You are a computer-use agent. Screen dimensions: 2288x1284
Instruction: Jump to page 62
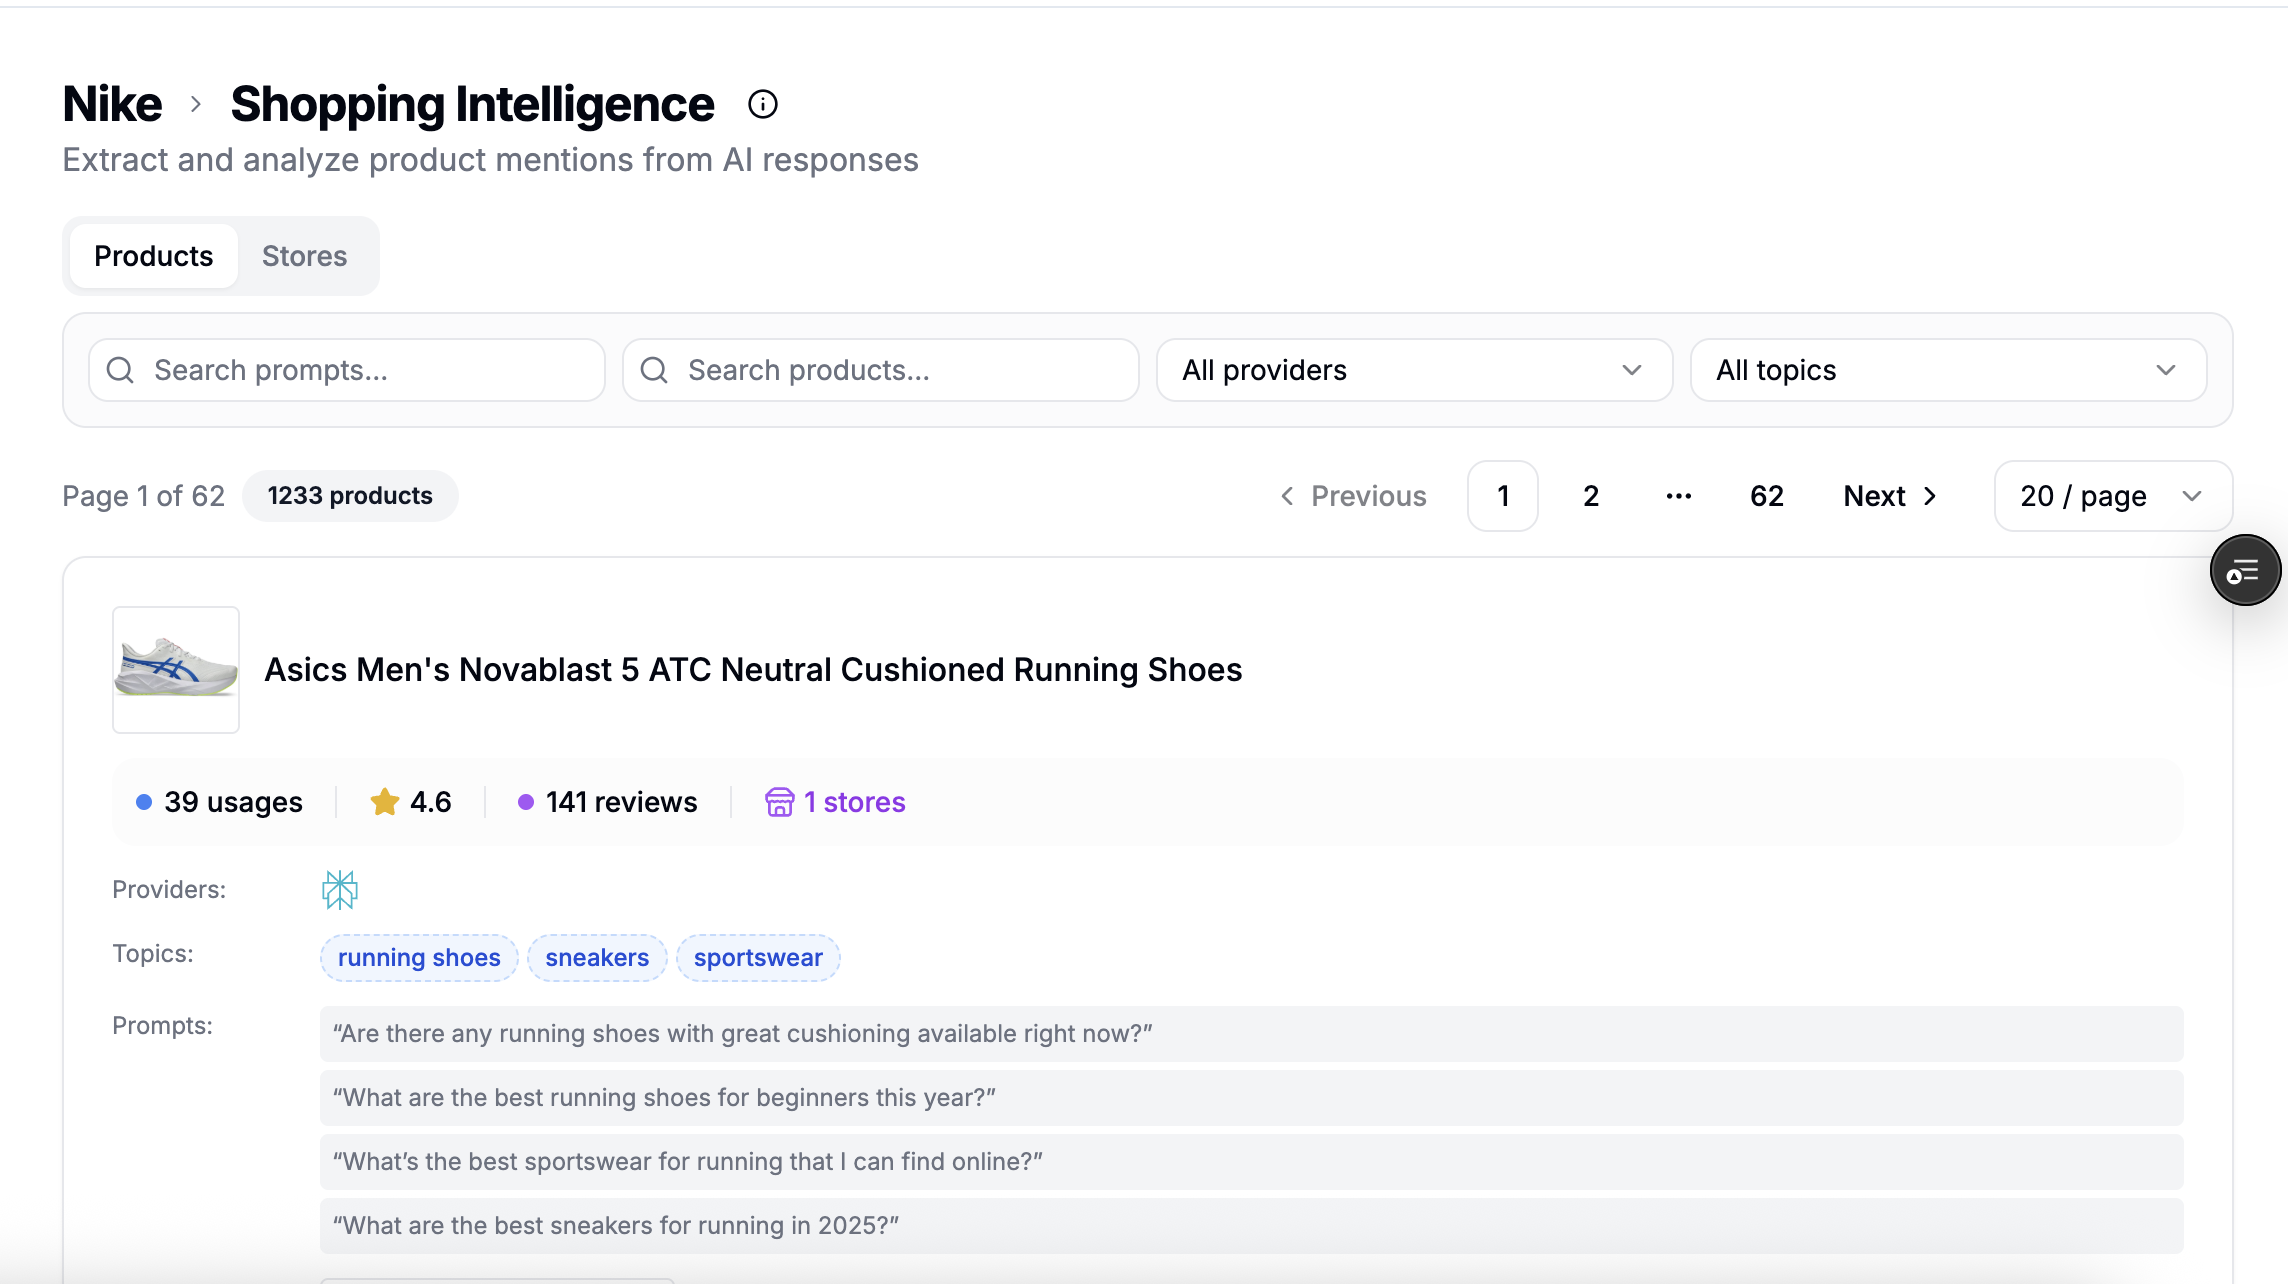pos(1766,496)
